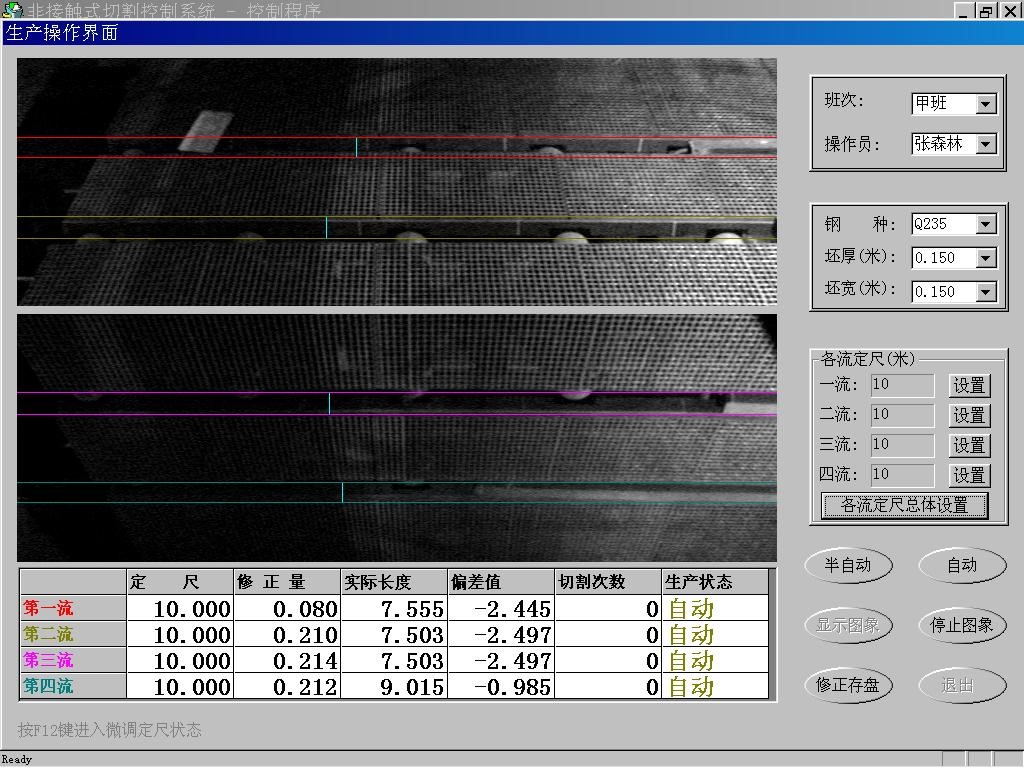The width and height of the screenshot is (1024, 768).
Task: Expand the 操作员 operator dropdown
Action: (x=986, y=144)
